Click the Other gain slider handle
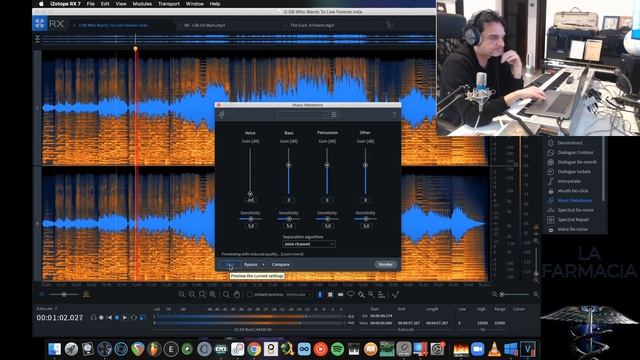Viewport: 640px width, 360px height. pyautogui.click(x=365, y=165)
